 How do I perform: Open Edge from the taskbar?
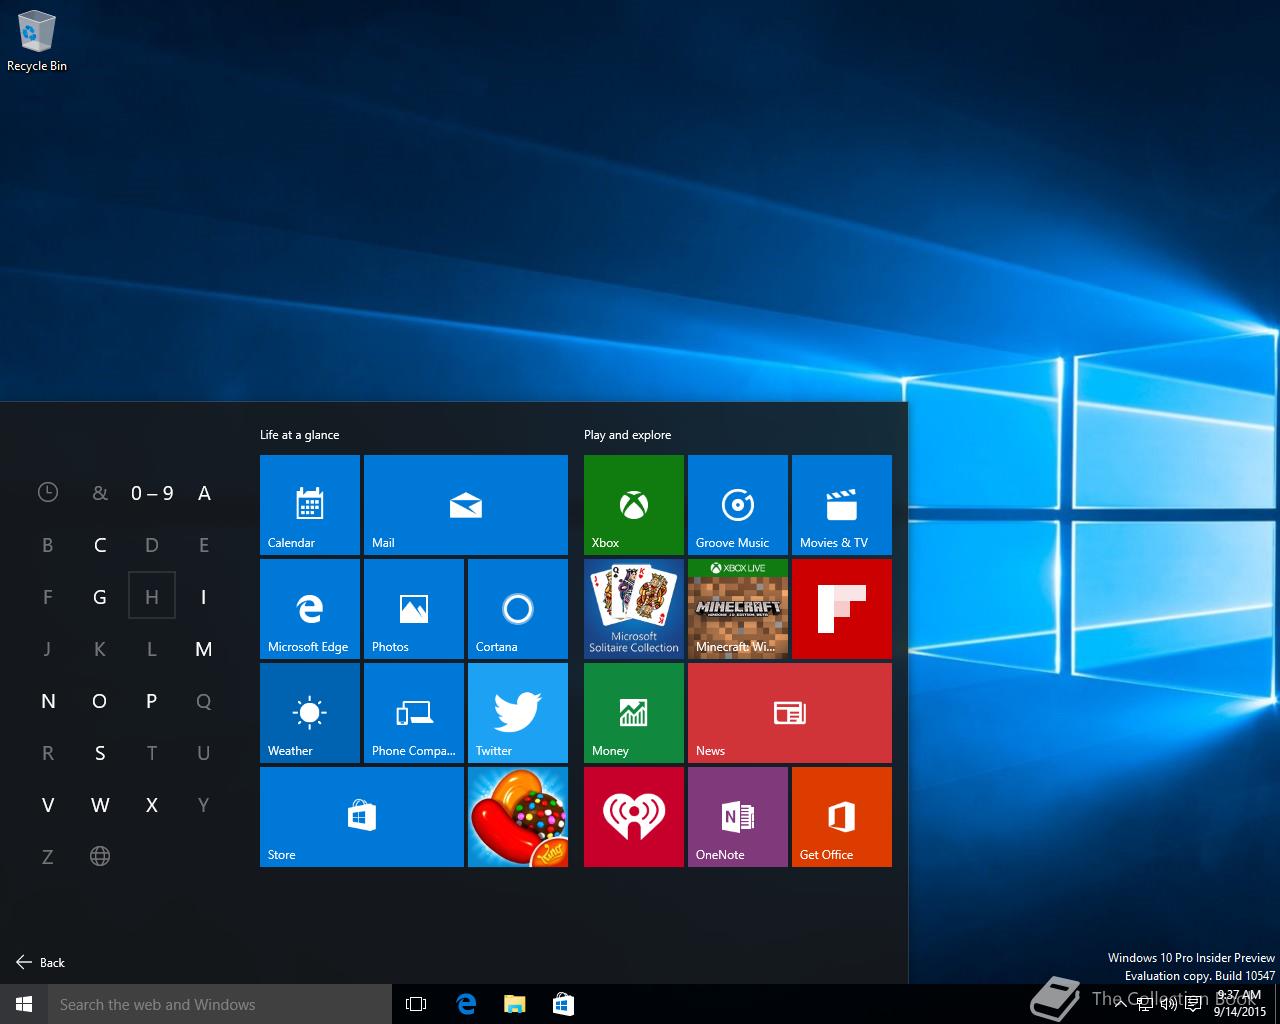(x=466, y=1004)
